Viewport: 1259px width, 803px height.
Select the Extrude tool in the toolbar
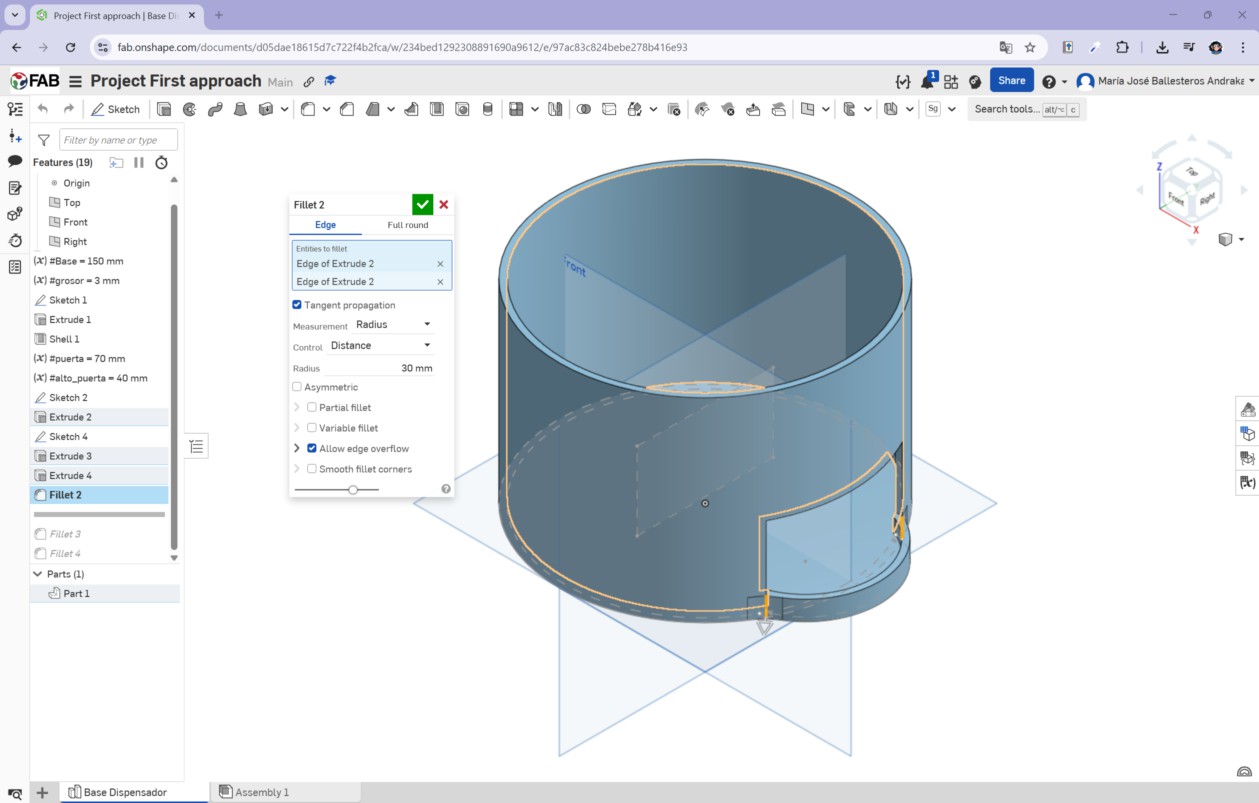coord(165,109)
